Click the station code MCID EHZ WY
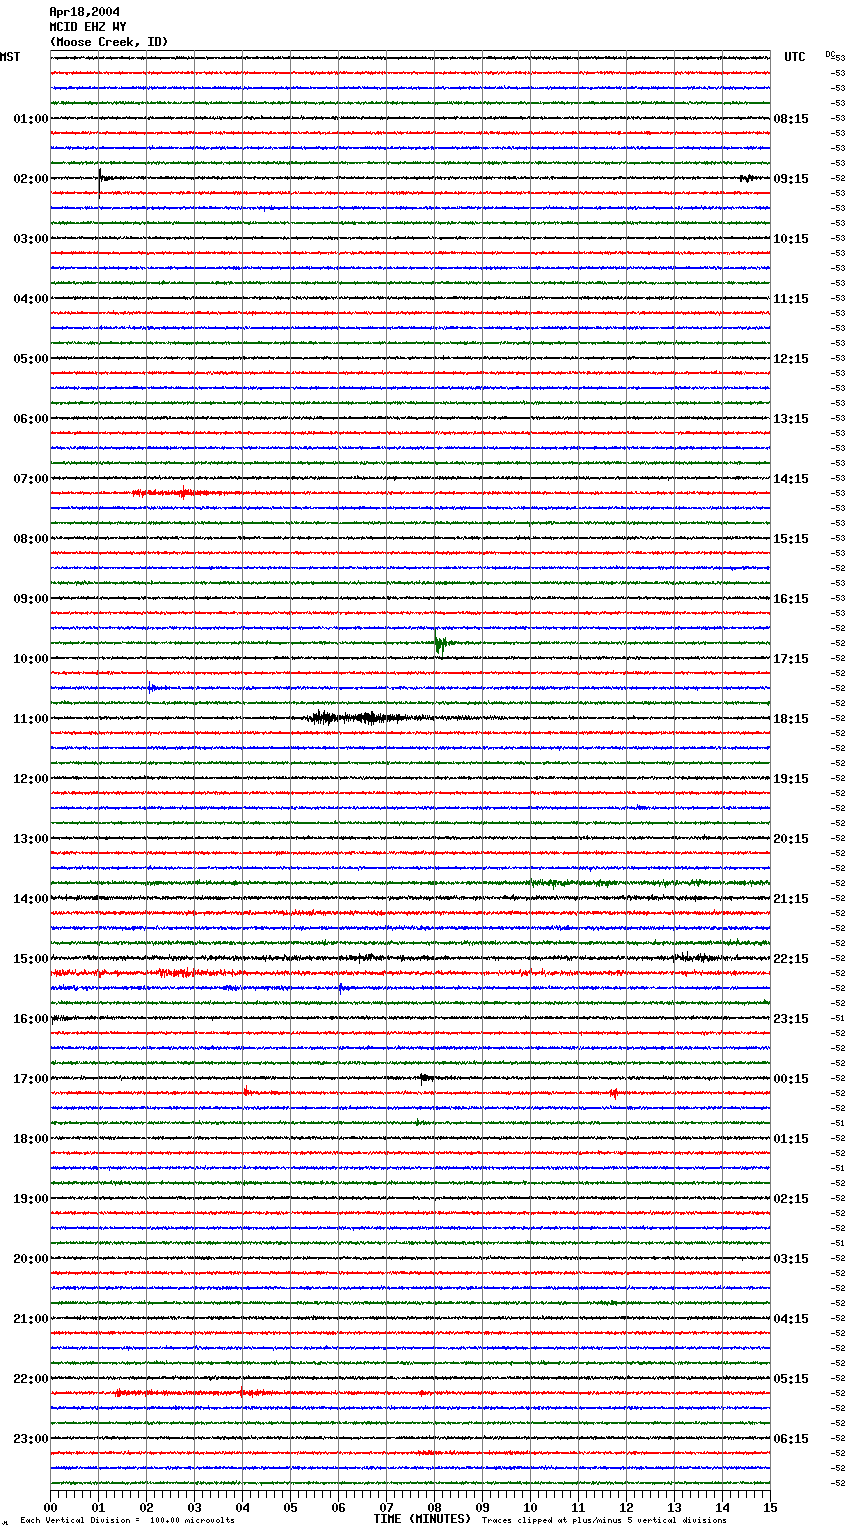850x1534 pixels. [88, 27]
